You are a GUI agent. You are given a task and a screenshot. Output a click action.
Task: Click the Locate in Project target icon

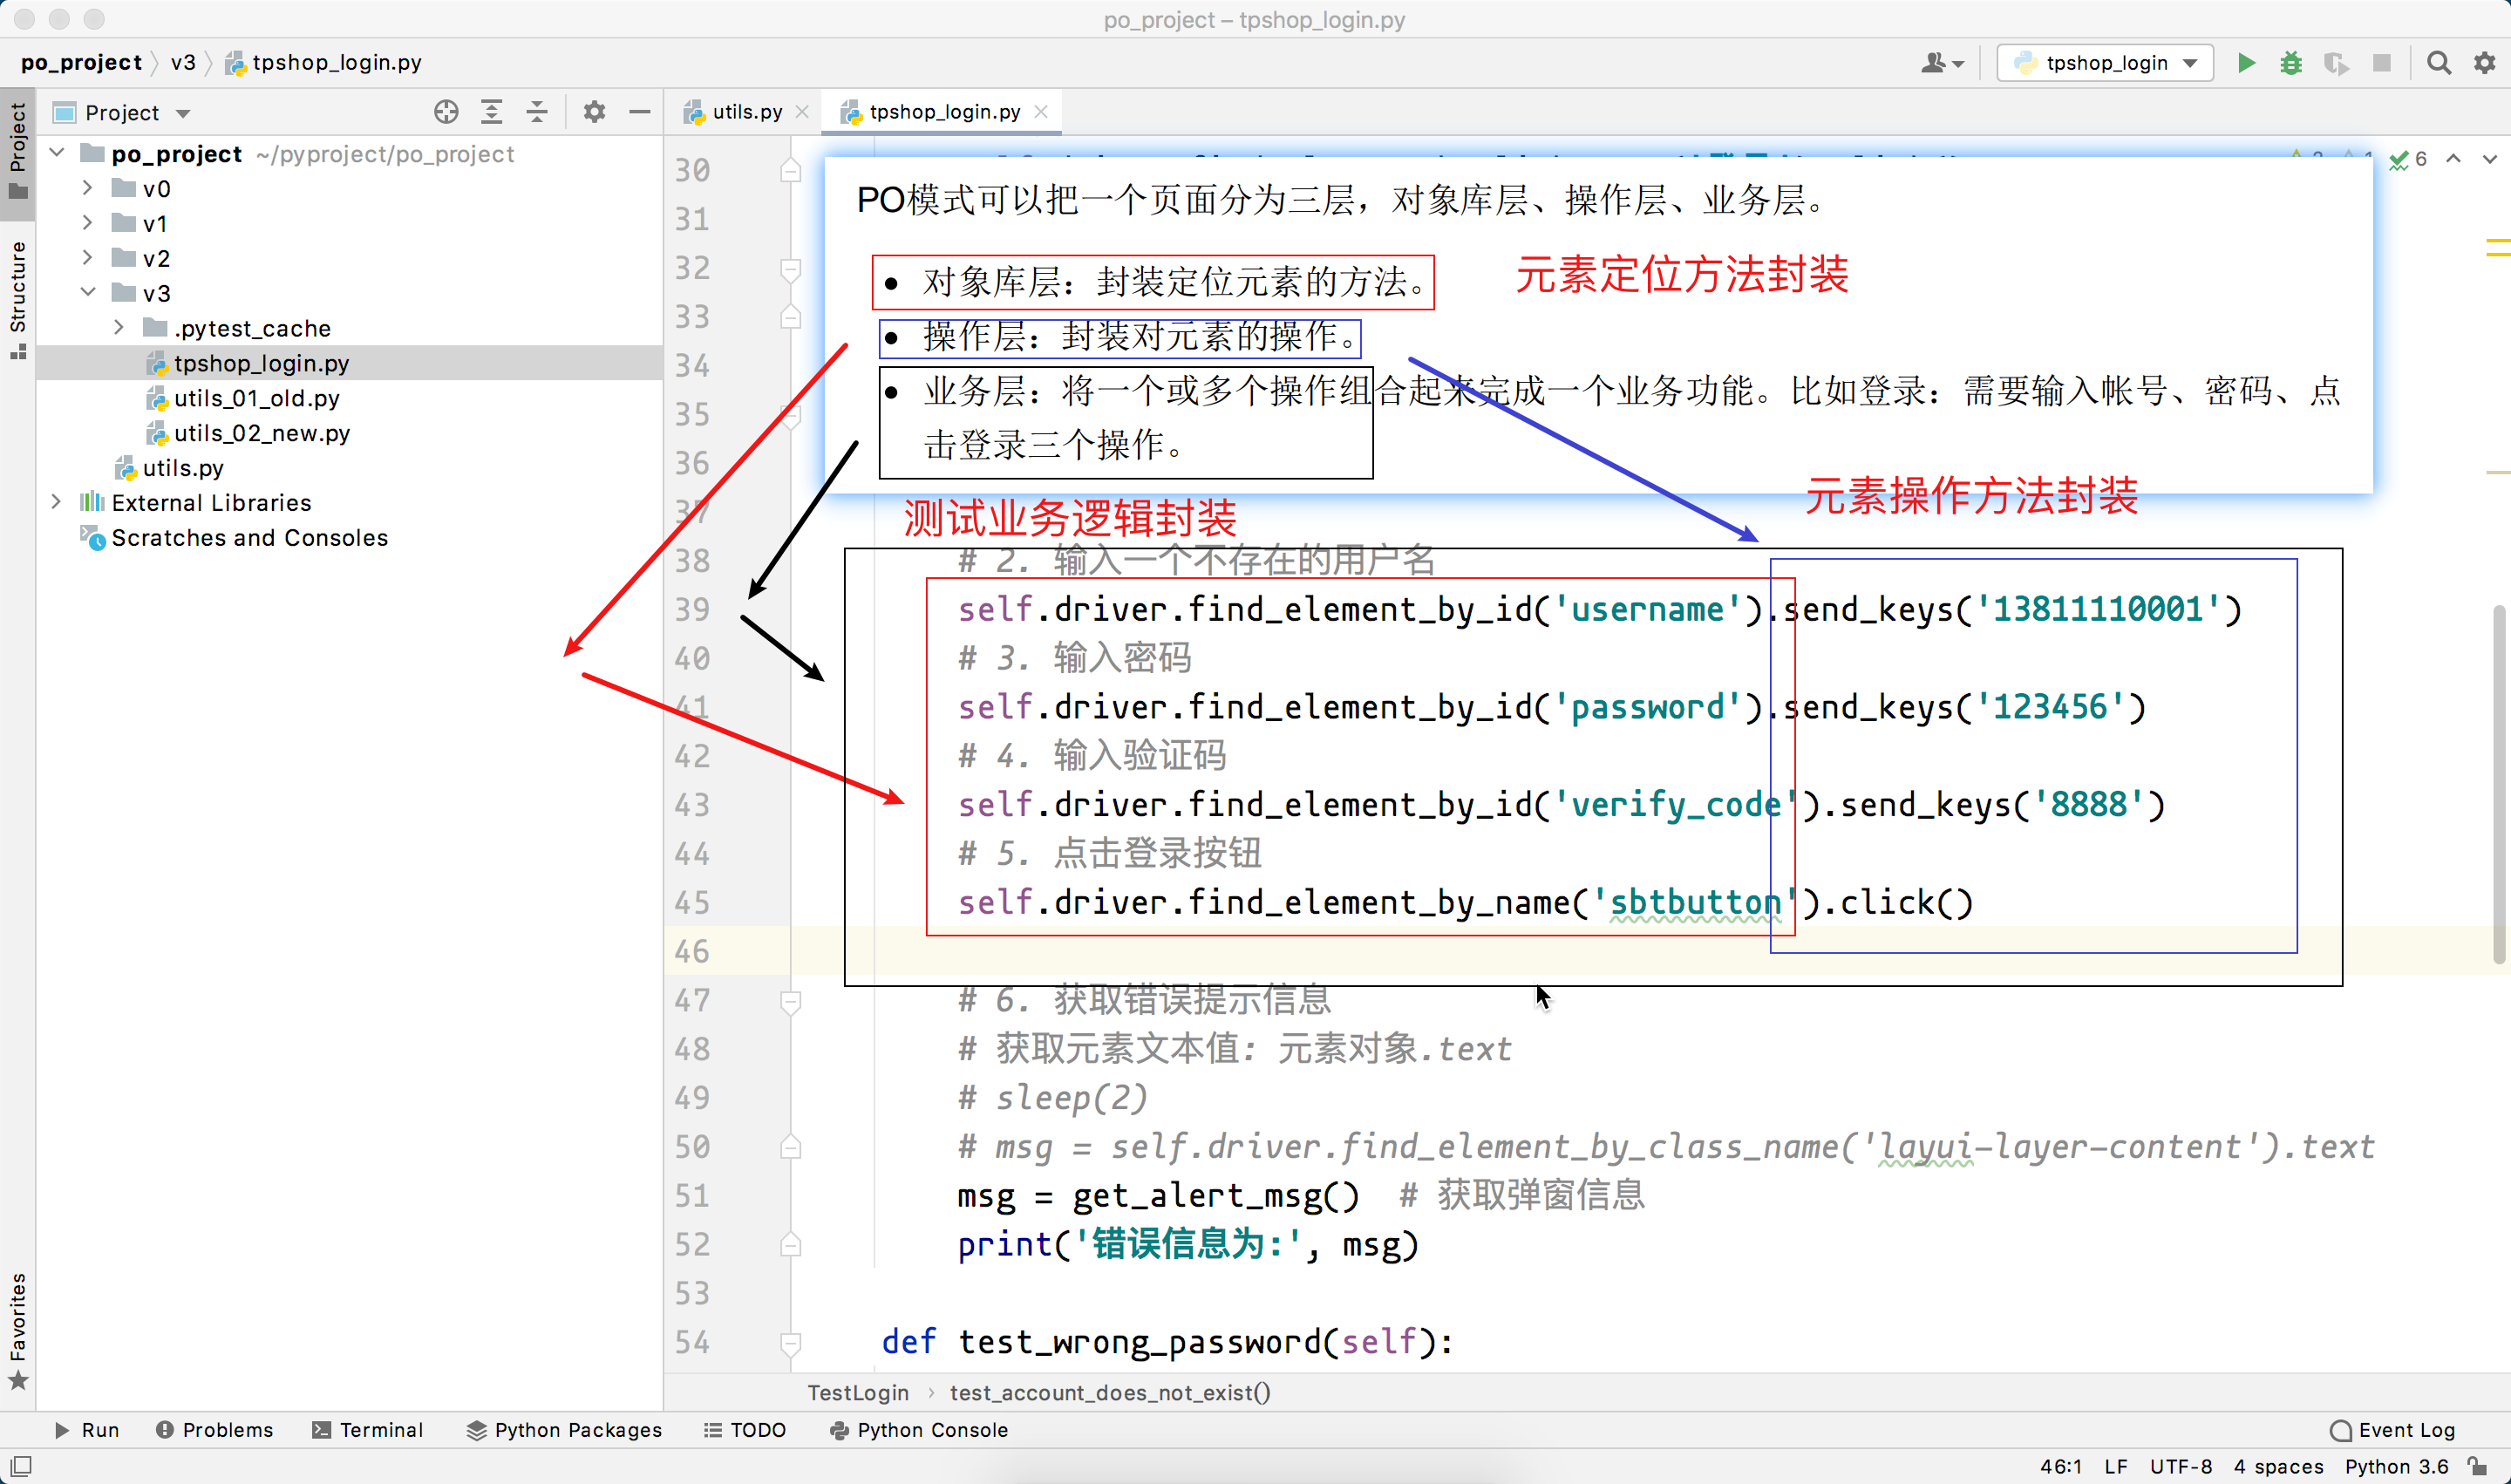[446, 112]
